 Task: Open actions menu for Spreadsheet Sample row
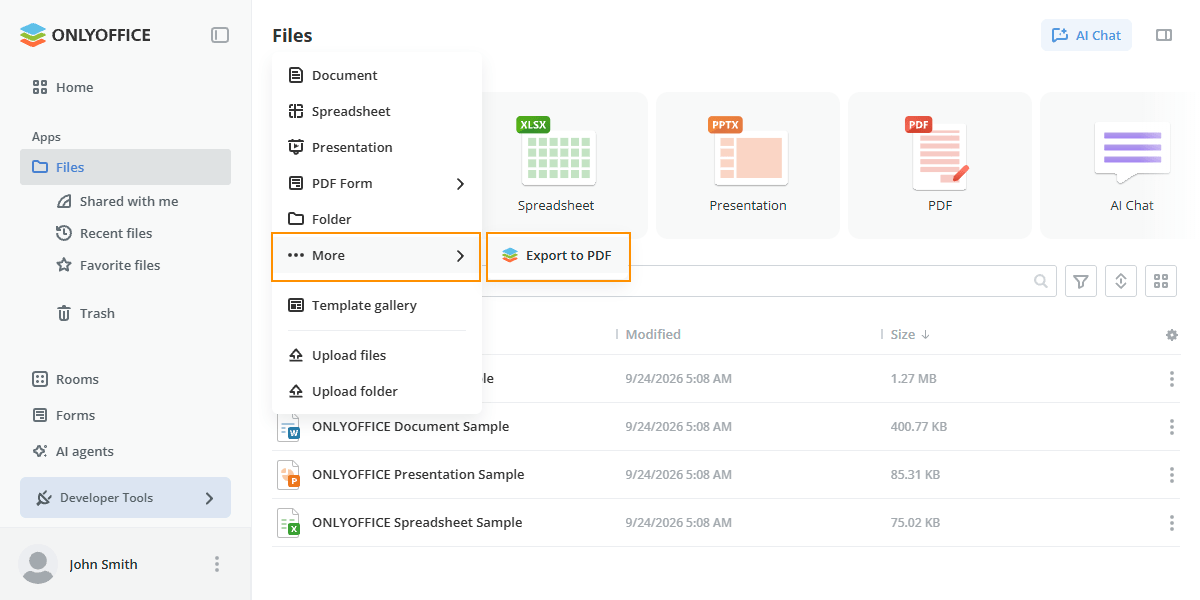[x=1172, y=523]
